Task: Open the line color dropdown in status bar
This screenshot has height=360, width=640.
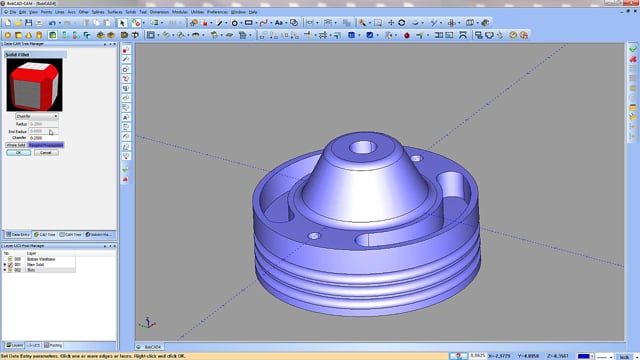Action: point(592,357)
